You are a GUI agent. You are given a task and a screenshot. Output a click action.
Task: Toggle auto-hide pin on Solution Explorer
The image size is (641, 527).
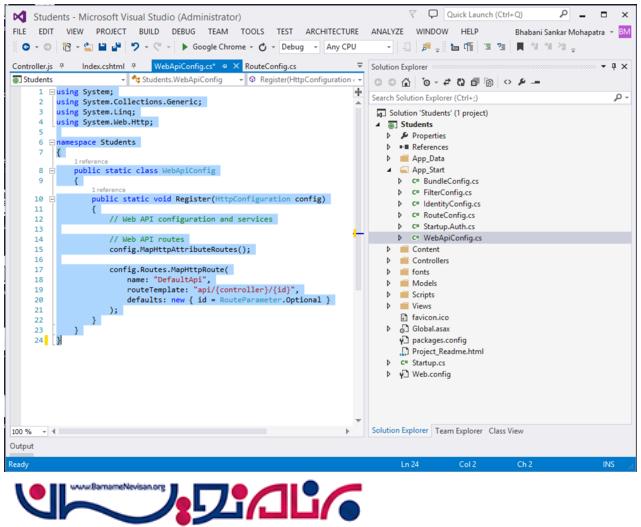[x=615, y=66]
